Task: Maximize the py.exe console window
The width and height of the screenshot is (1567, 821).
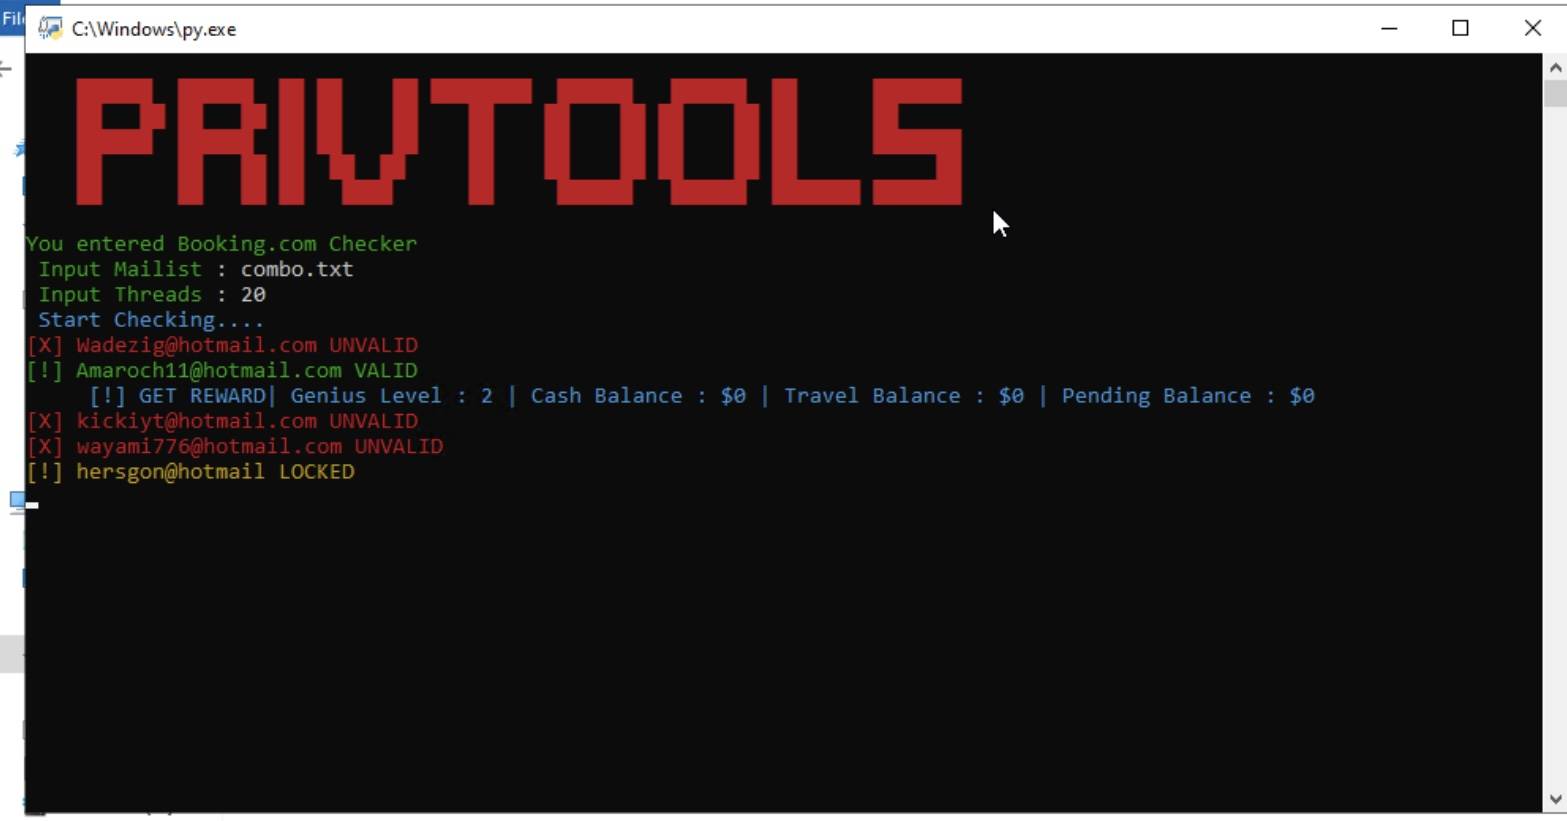Action: click(x=1460, y=28)
